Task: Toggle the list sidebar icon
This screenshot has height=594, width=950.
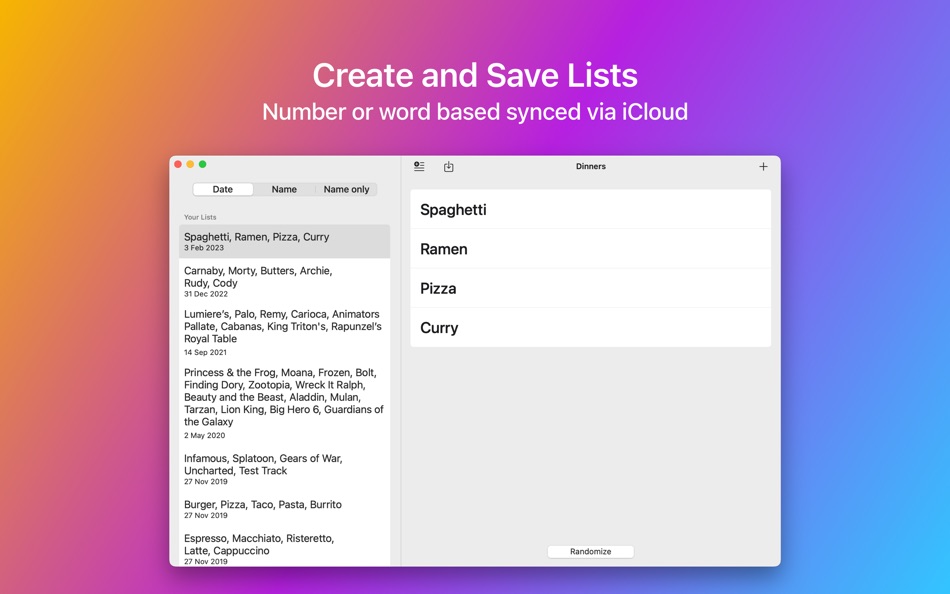Action: point(419,167)
